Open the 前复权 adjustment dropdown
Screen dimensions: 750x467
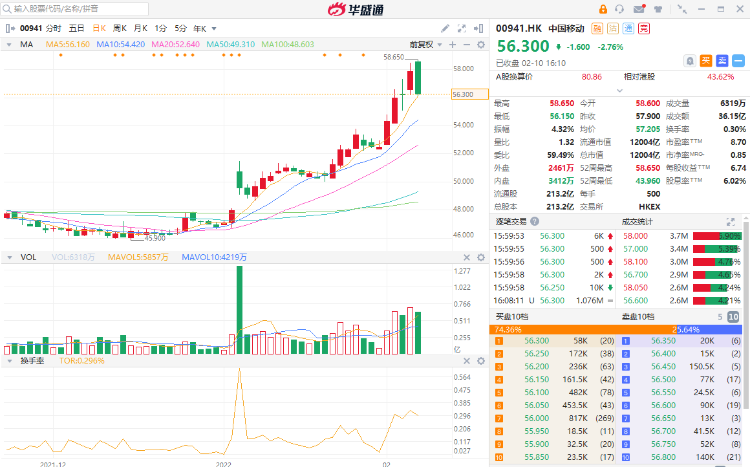(424, 44)
